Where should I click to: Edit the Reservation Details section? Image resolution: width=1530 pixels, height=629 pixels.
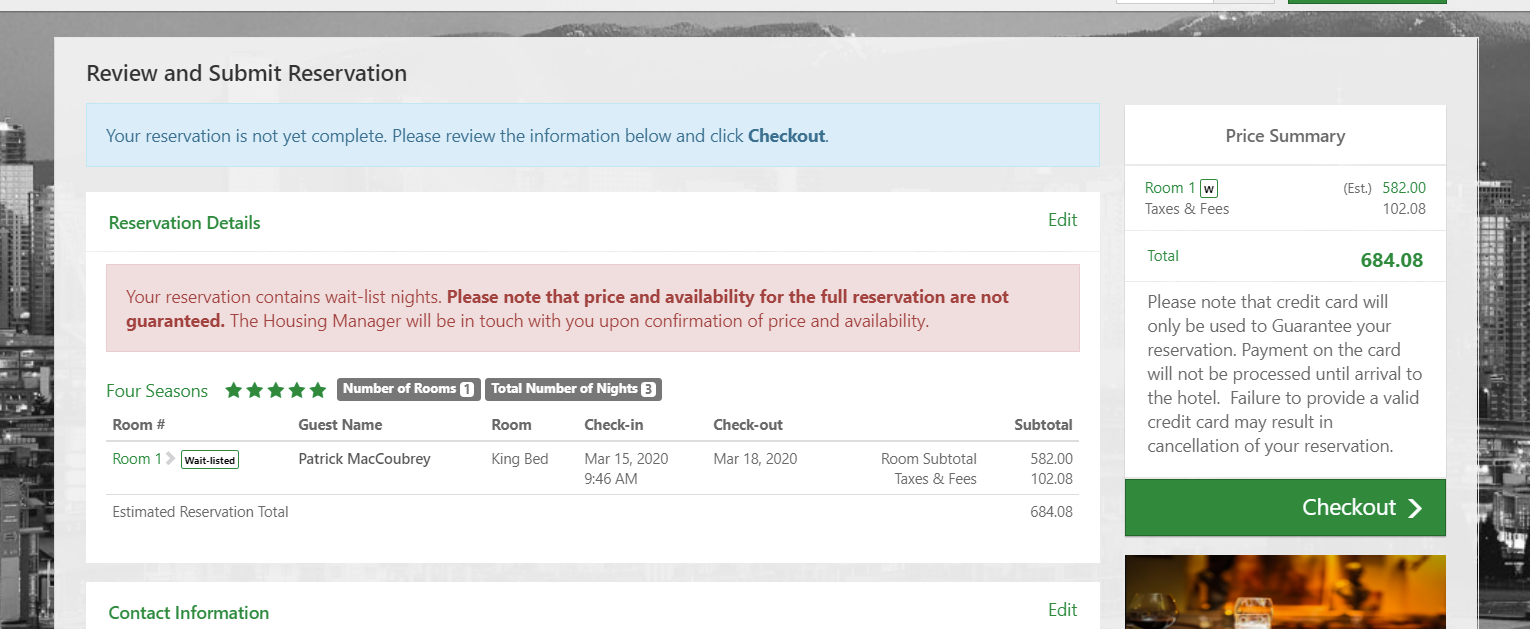1062,220
